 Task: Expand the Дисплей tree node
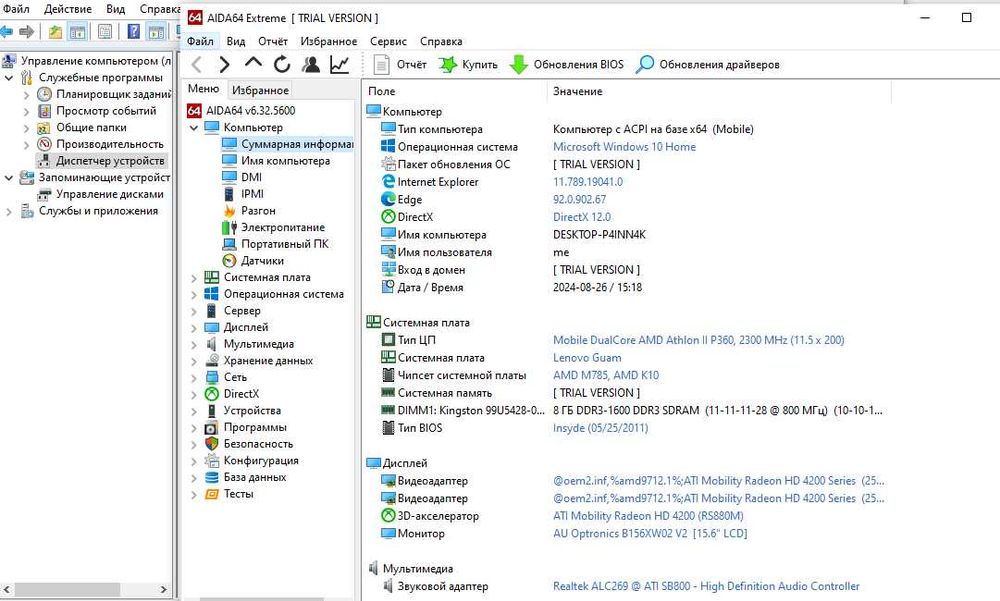(x=194, y=327)
